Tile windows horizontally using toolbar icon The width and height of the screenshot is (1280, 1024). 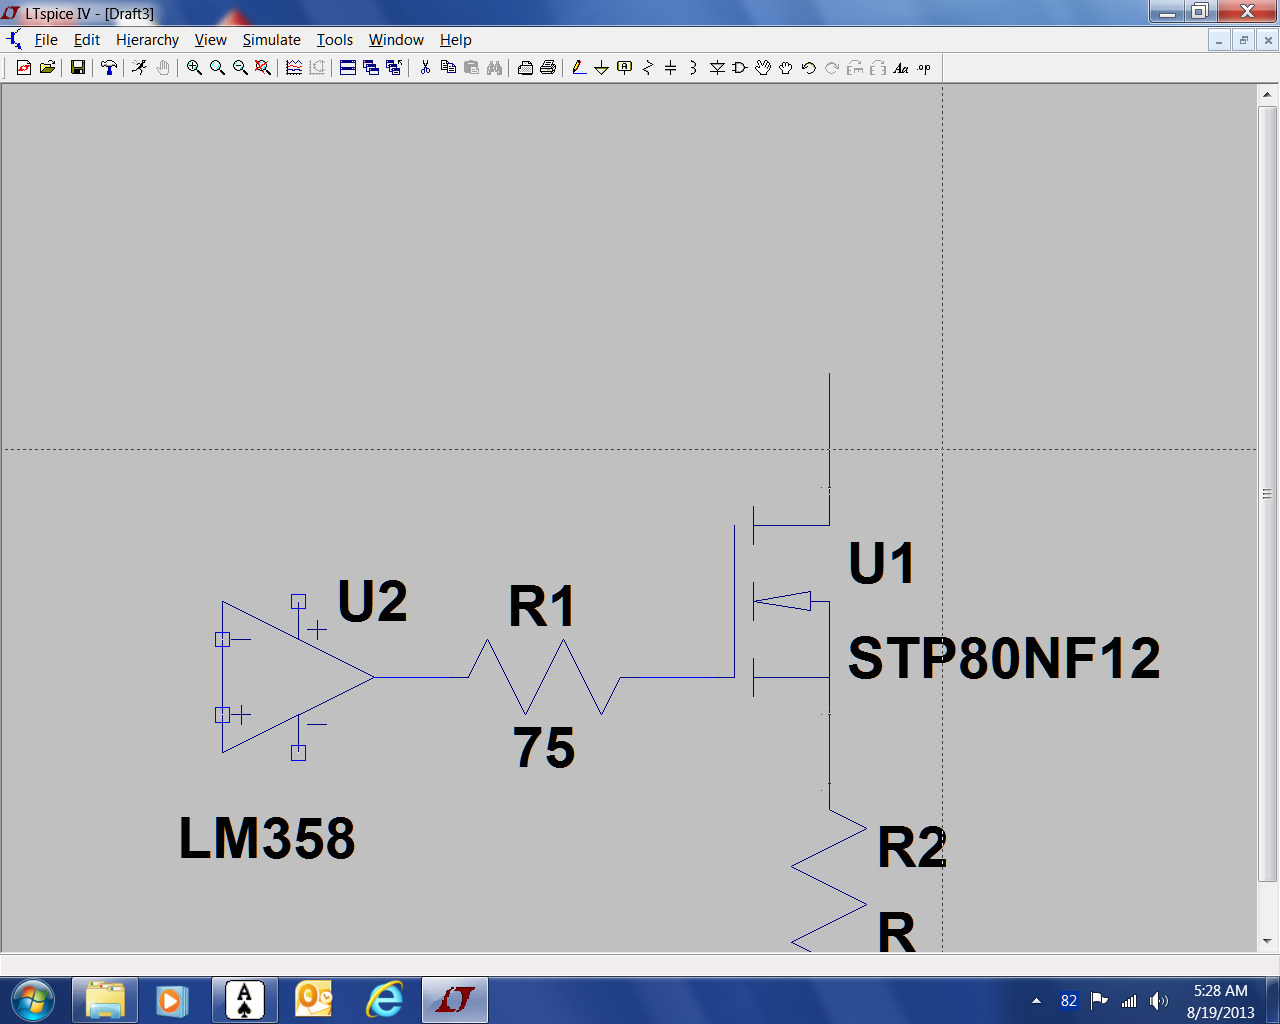(x=348, y=68)
